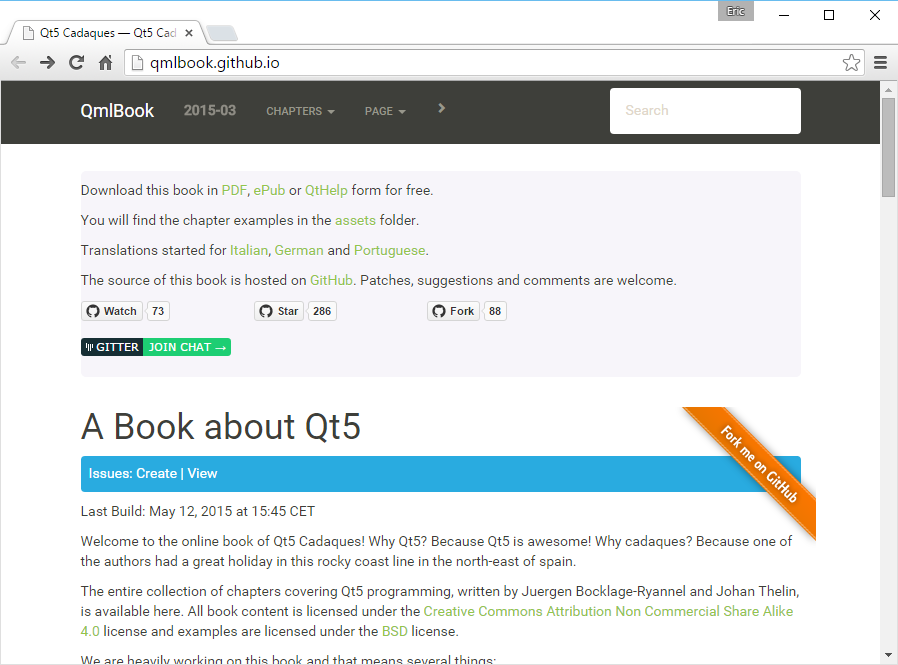Open the QtHelp download link
Viewport: 898px width, 665px height.
326,190
